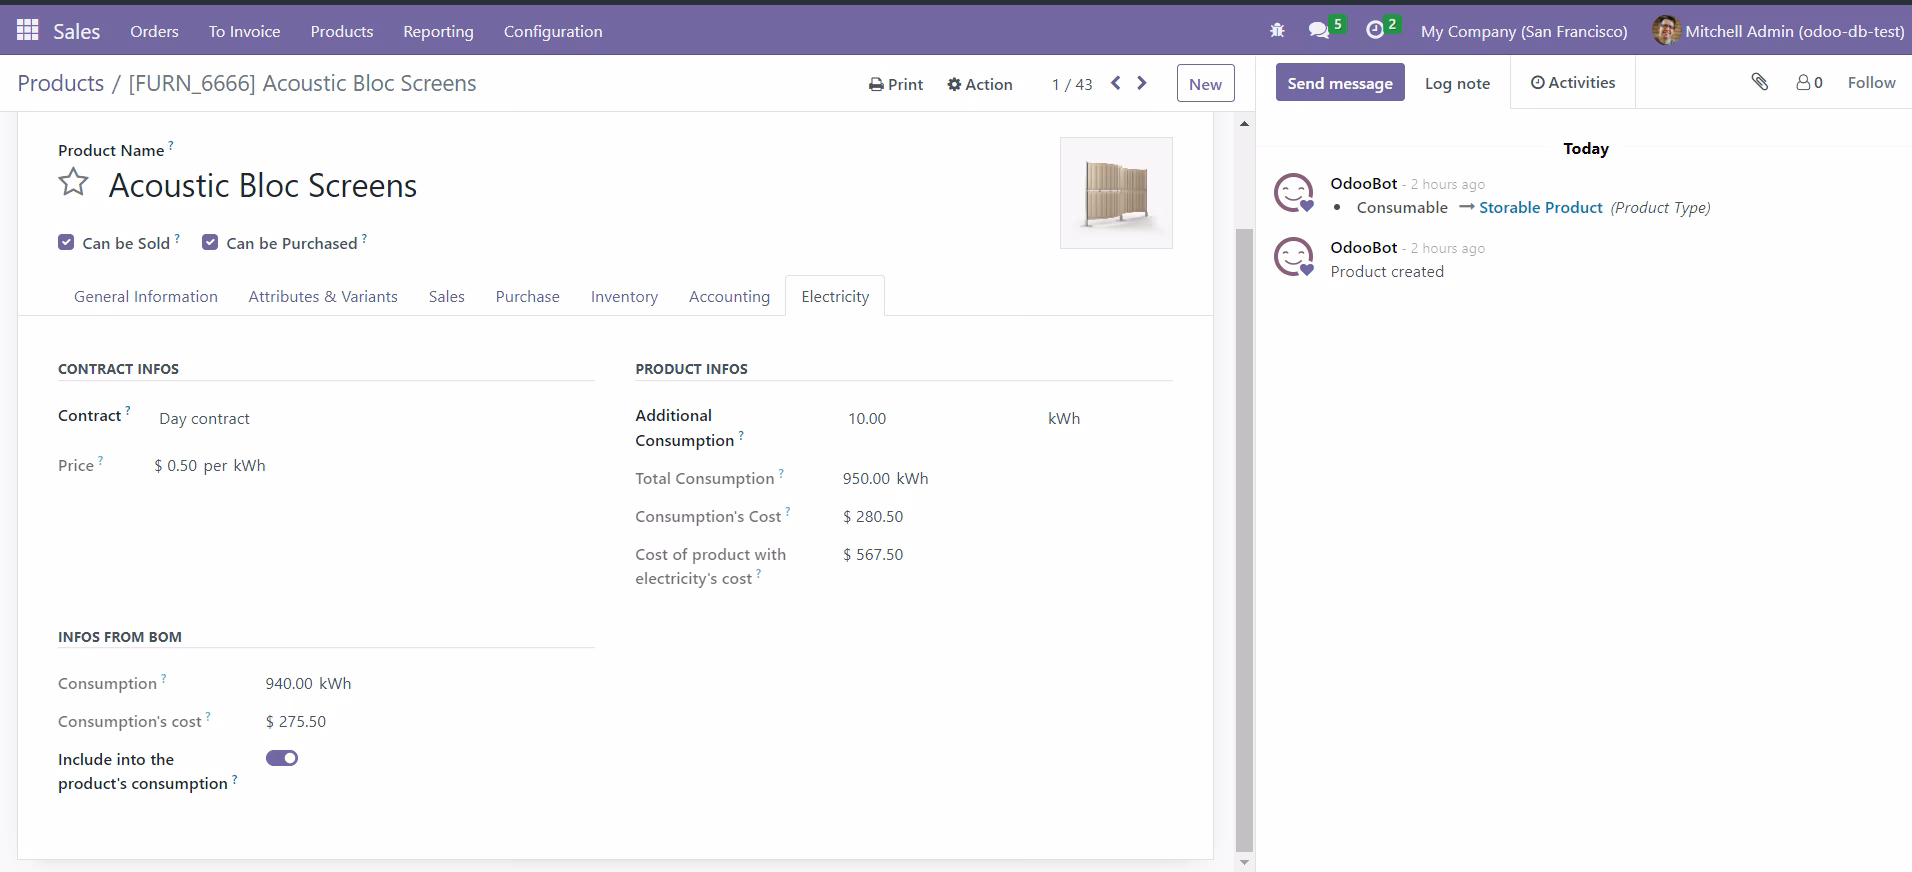1912x872 pixels.
Task: Go back to Products breadcrumb
Action: pyautogui.click(x=61, y=83)
